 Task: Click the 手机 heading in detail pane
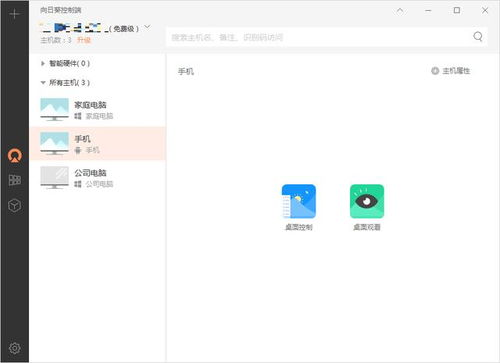point(186,71)
